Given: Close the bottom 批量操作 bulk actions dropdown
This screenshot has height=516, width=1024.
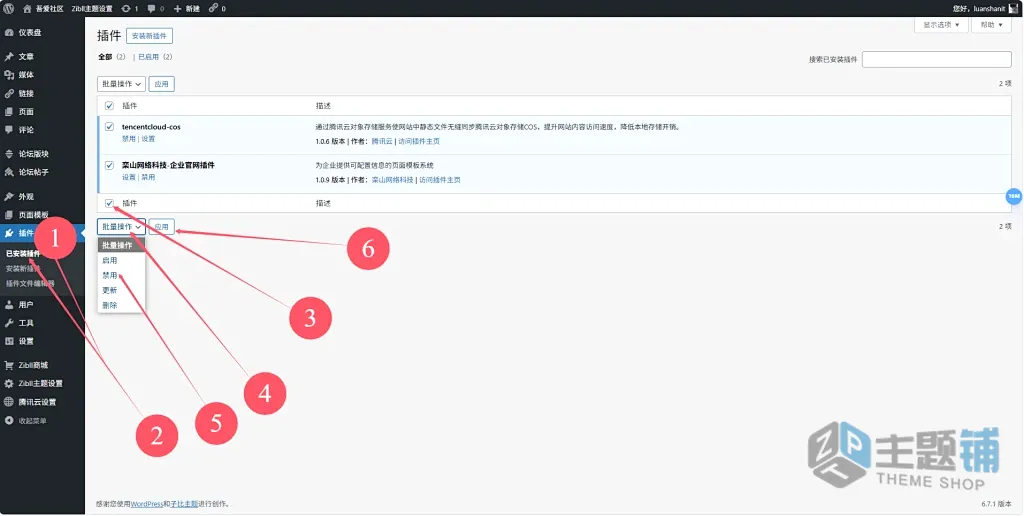Looking at the screenshot, I should coord(121,227).
